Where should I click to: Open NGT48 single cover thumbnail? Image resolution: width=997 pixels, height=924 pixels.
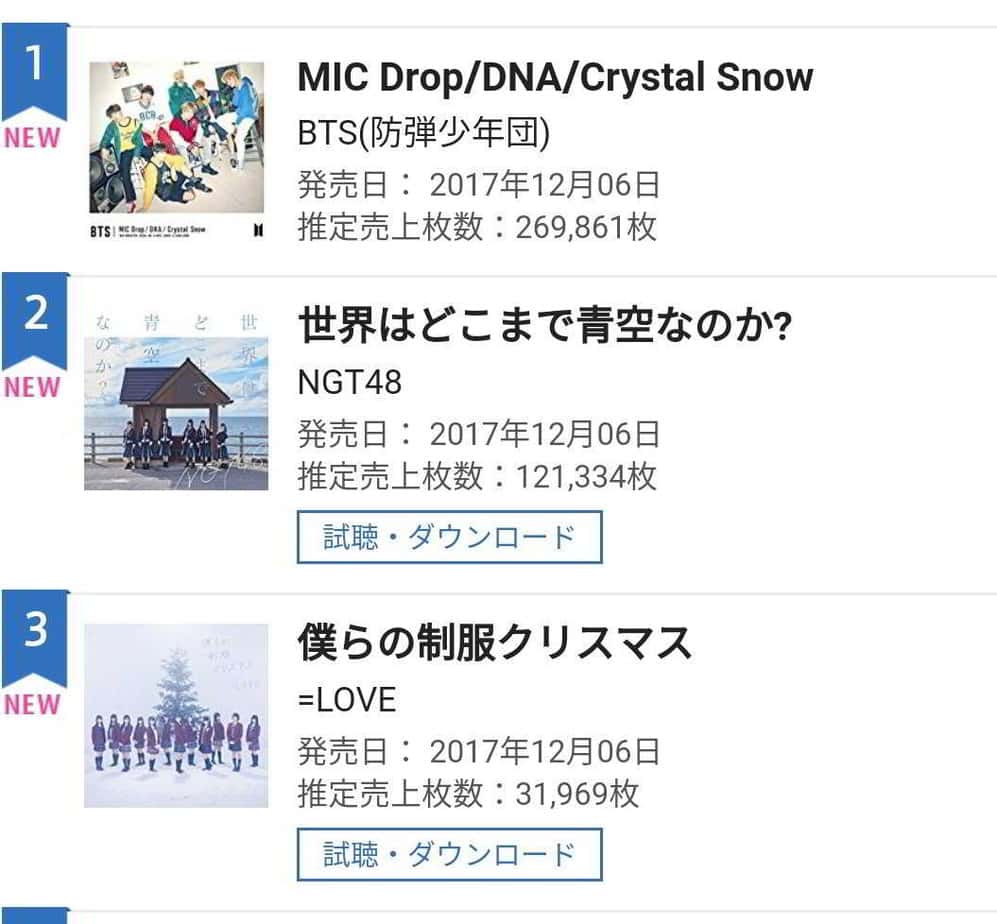(176, 399)
